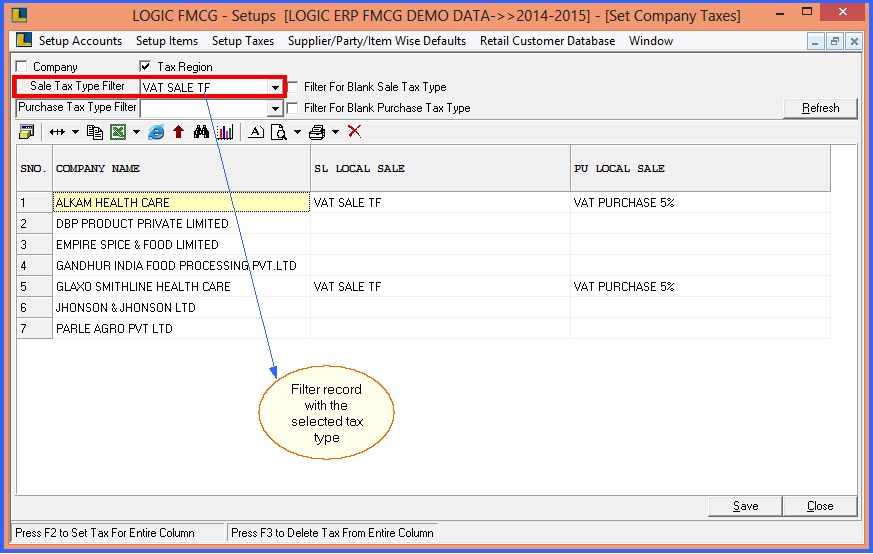Click the PU LOCAL SALE column header
This screenshot has width=873, height=554.
pos(700,168)
